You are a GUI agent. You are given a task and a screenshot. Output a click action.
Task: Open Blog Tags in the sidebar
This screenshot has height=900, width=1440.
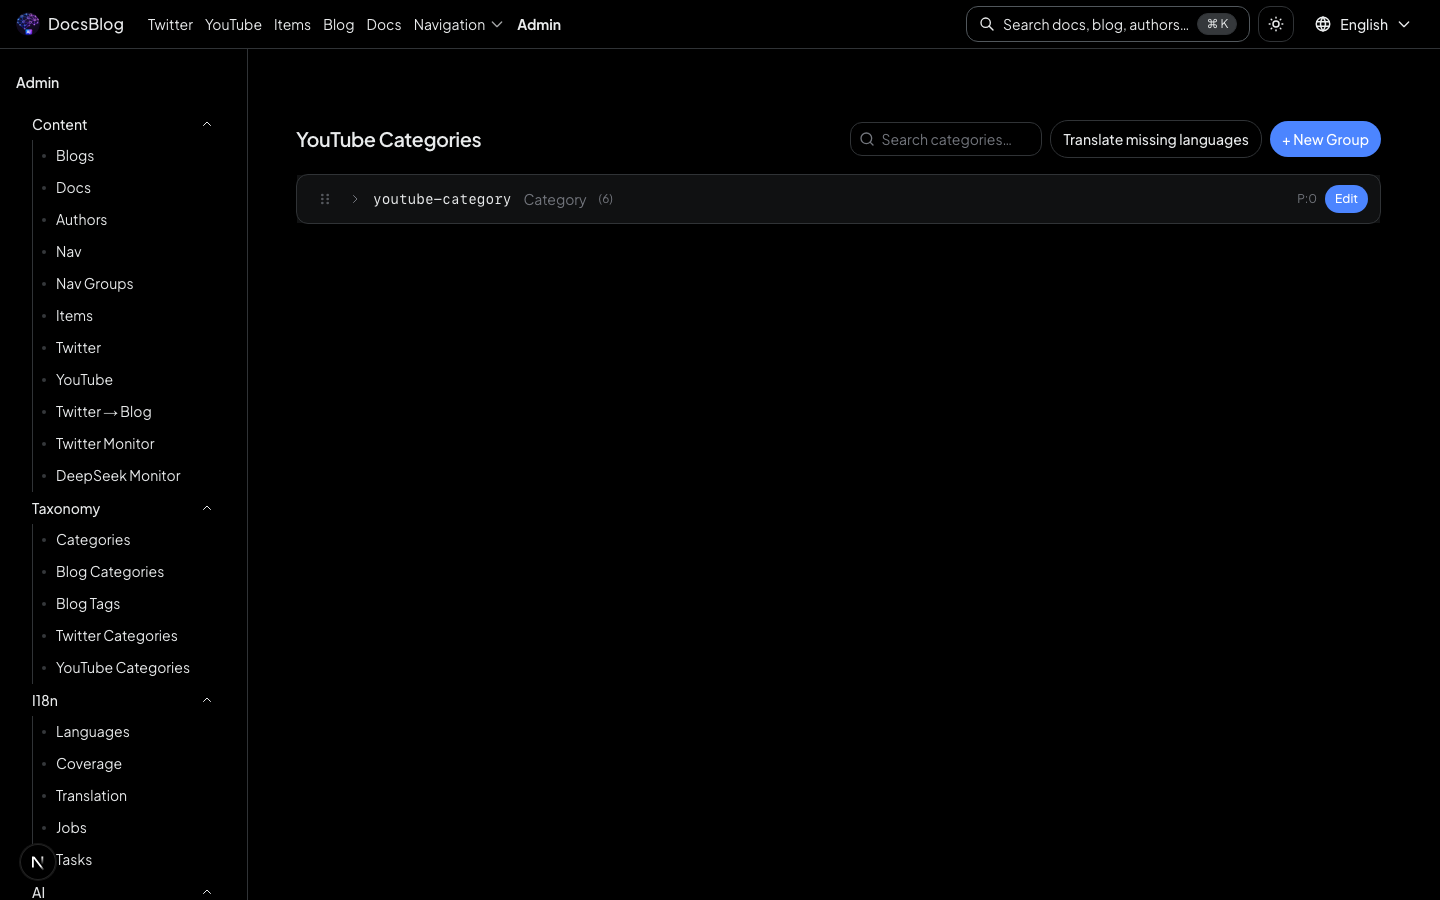point(88,603)
